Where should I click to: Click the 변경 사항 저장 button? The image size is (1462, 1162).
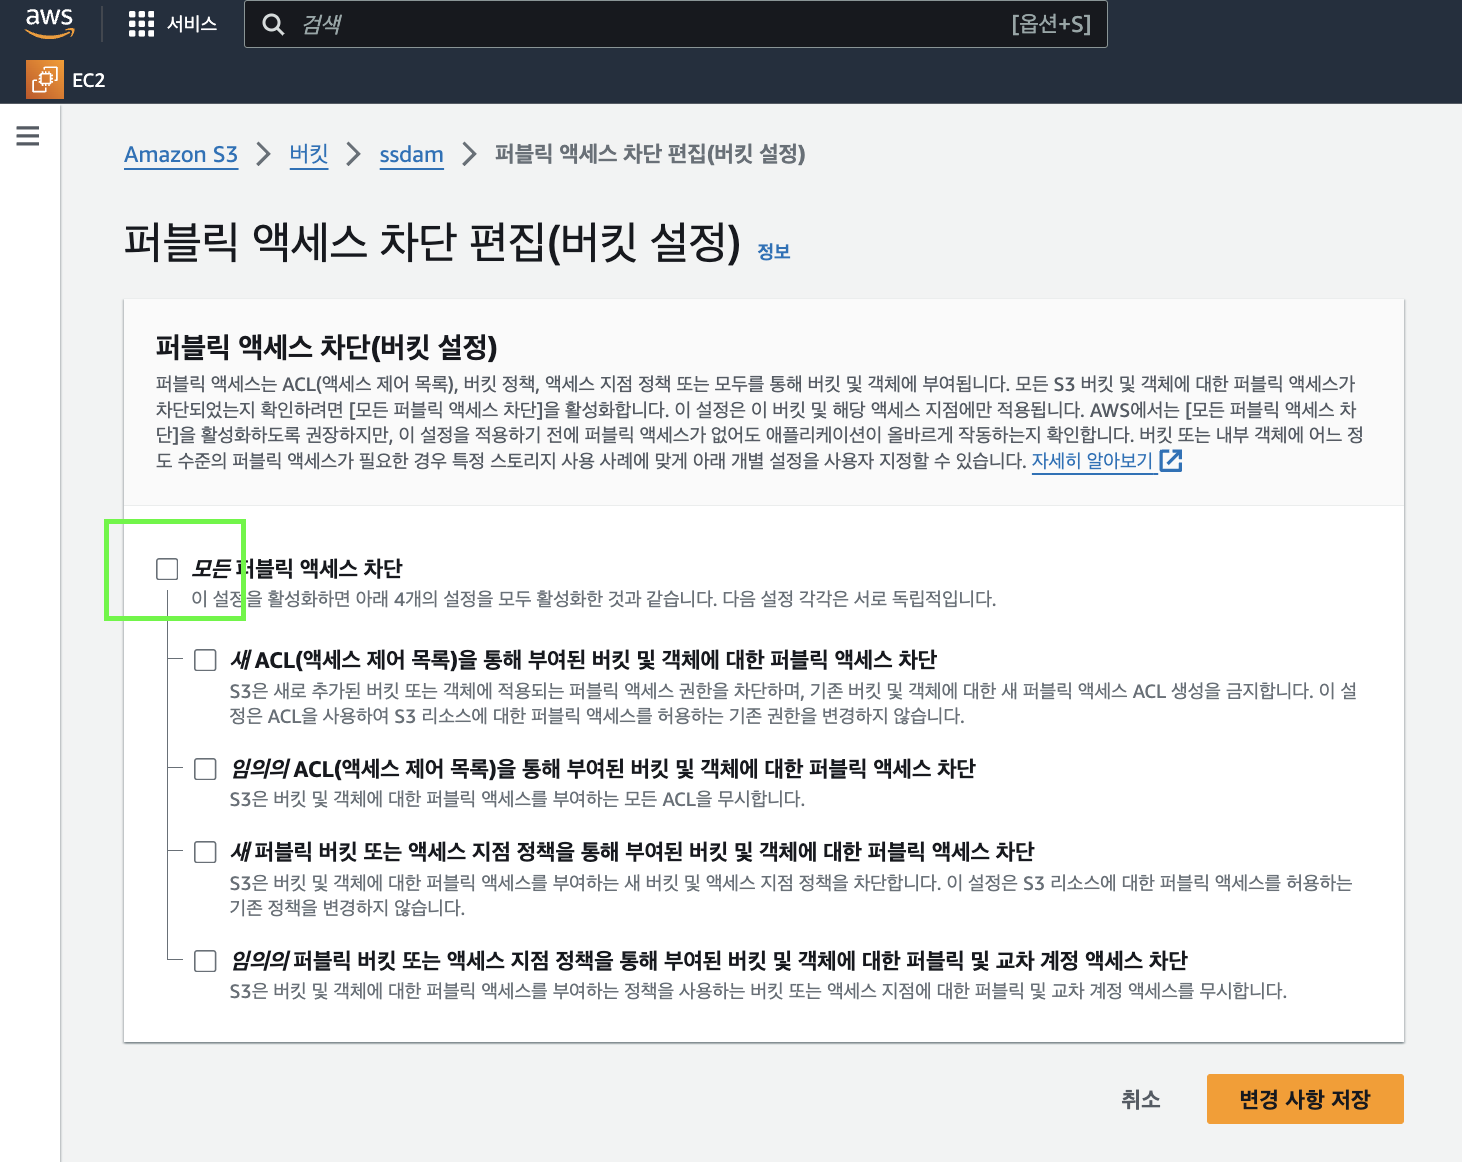coord(1305,1099)
